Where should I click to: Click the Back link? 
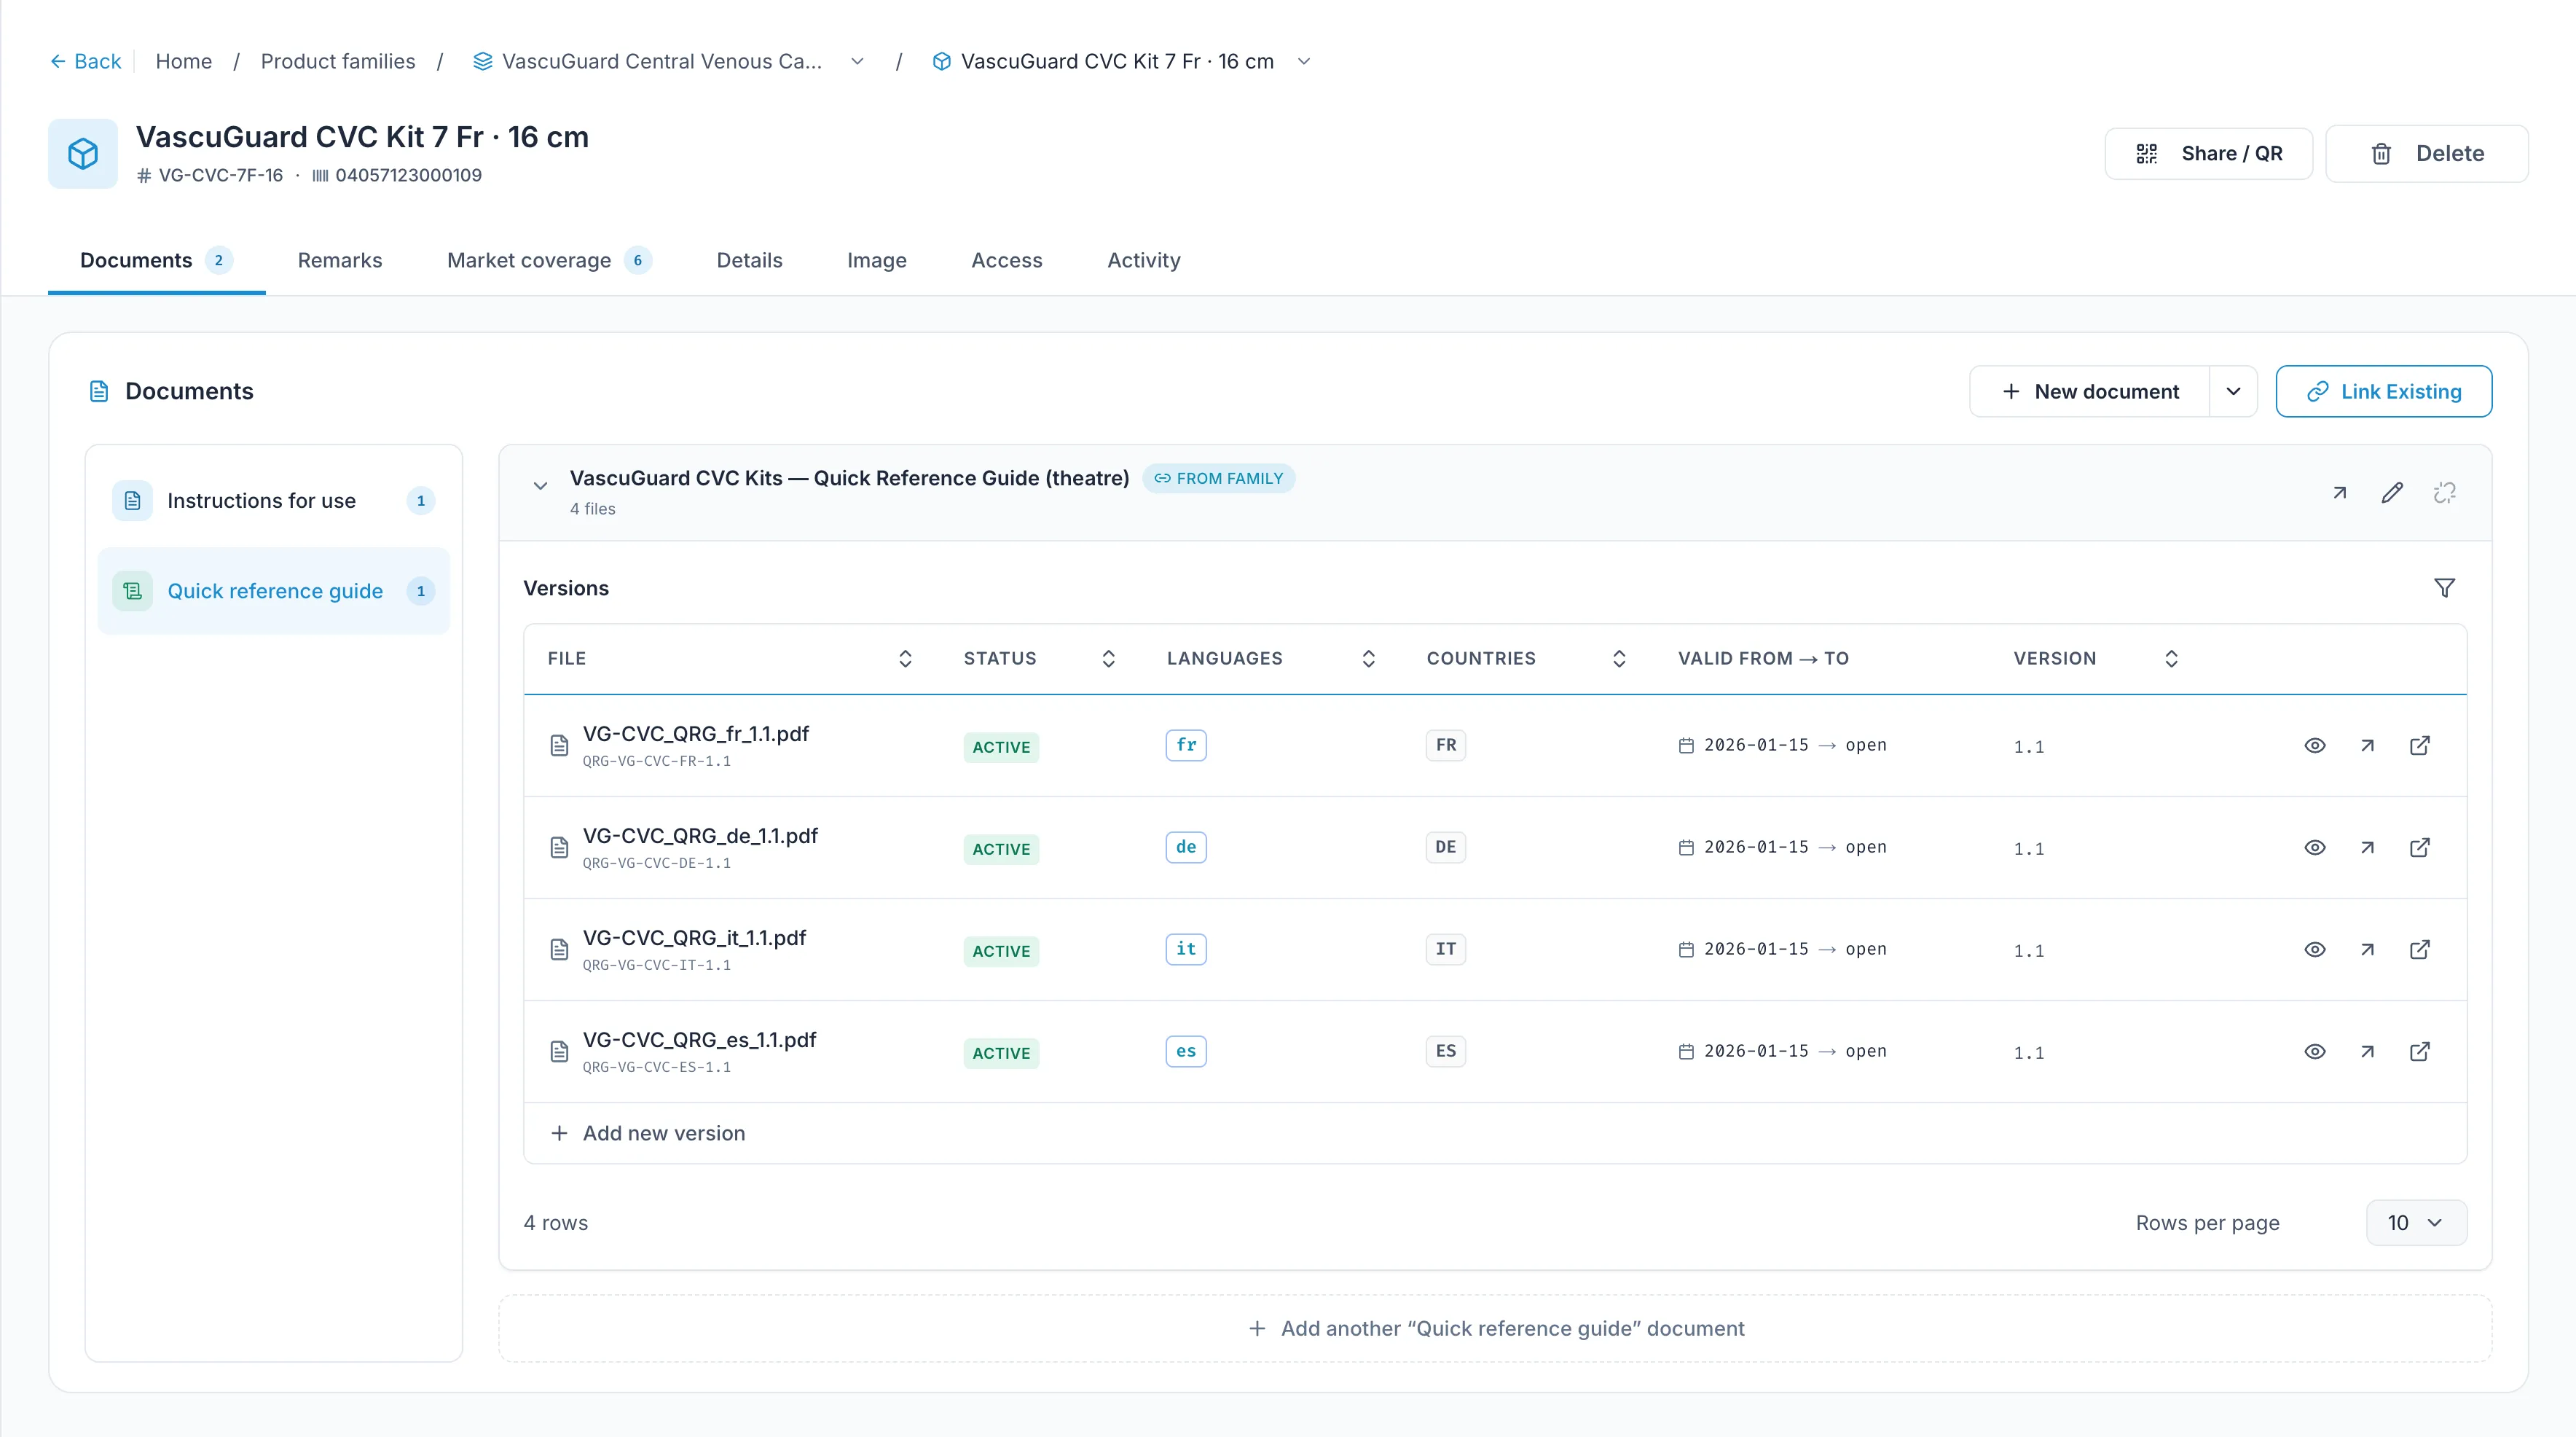pos(86,62)
